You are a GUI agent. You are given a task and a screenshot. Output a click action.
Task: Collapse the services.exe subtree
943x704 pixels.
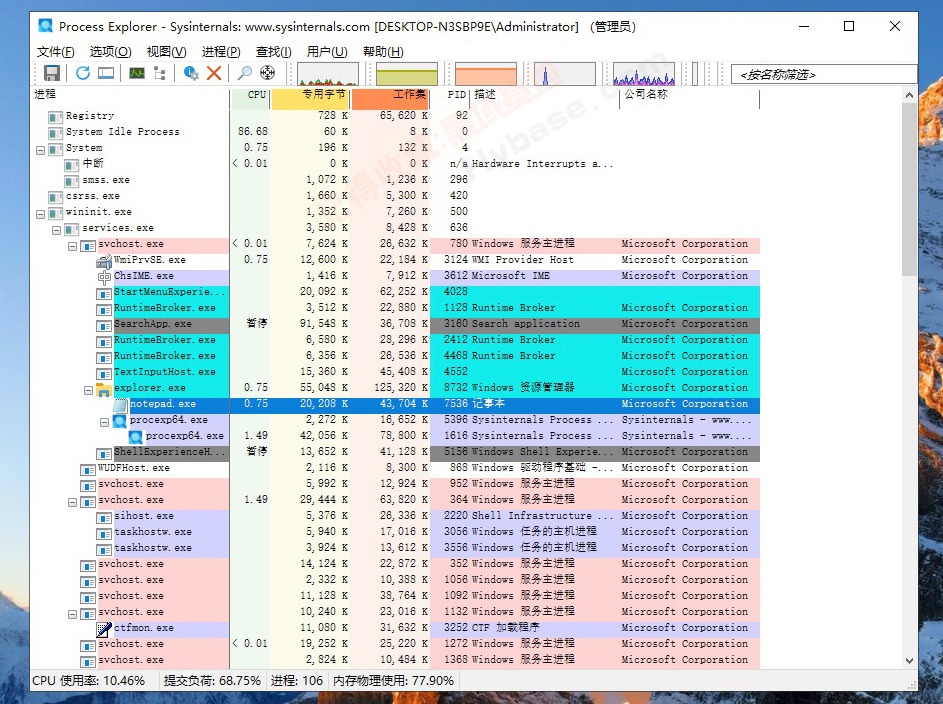coord(56,228)
